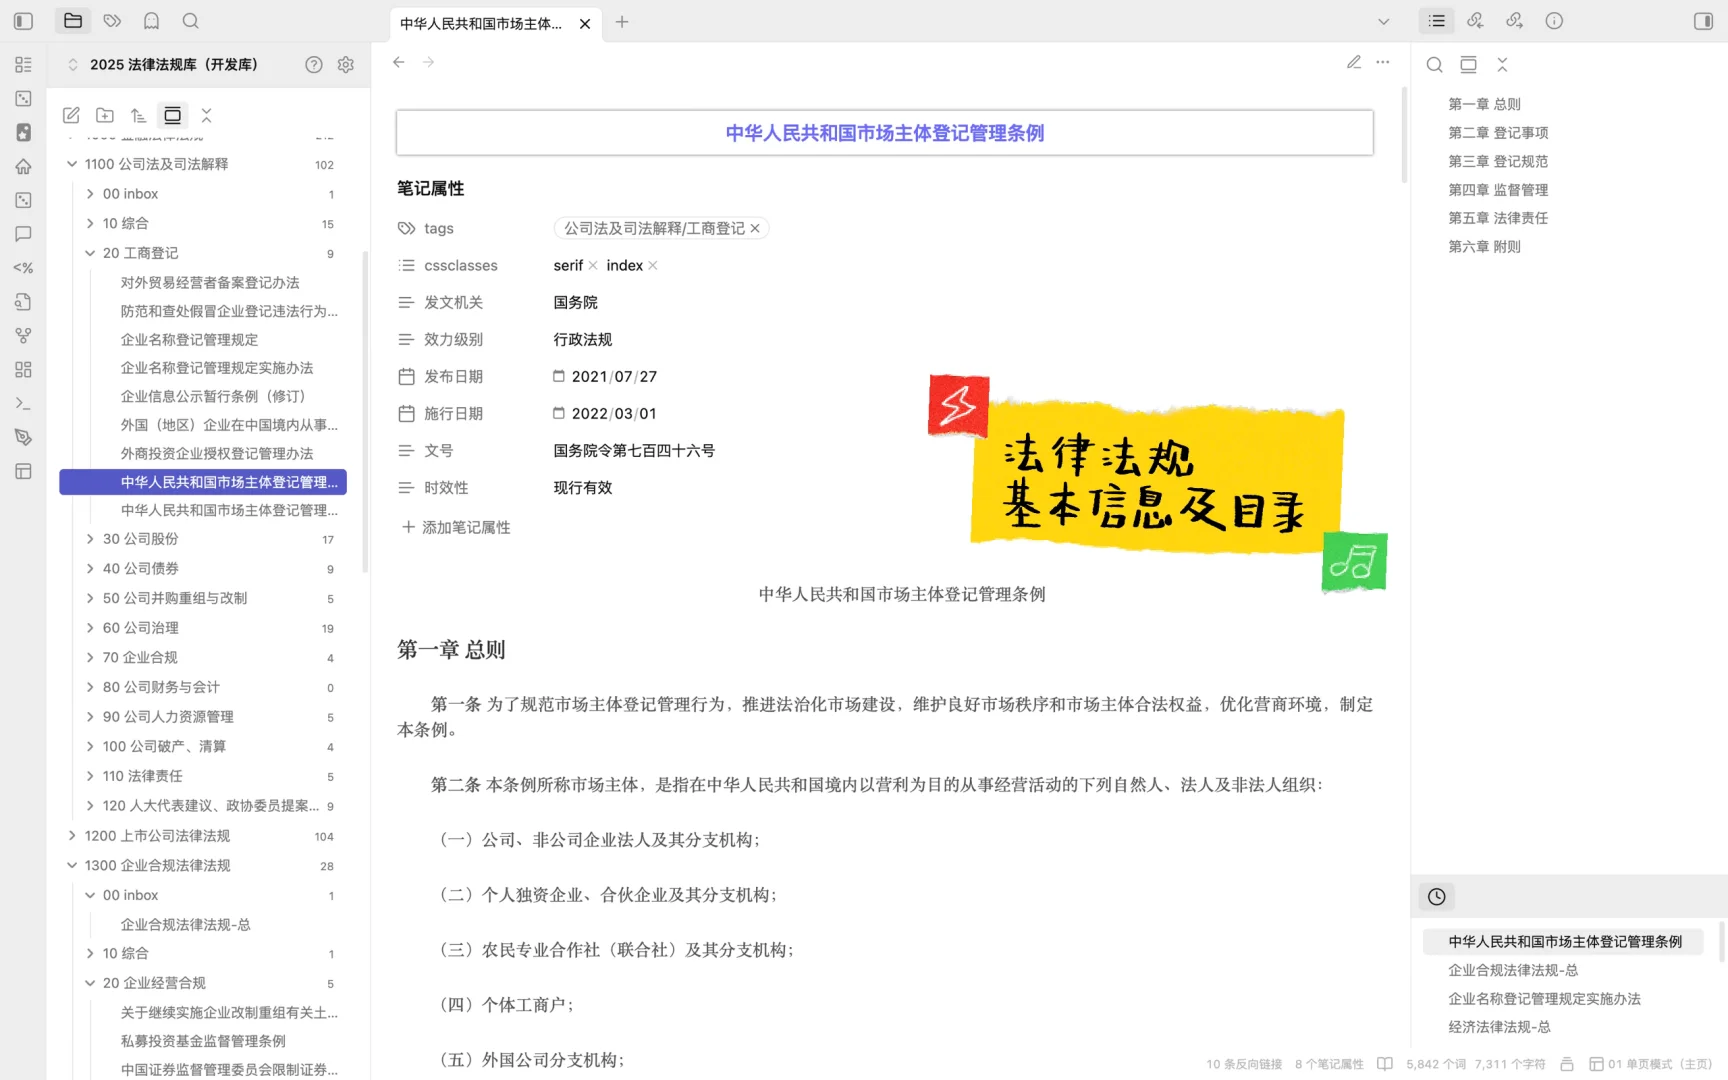This screenshot has width=1728, height=1080.
Task: Open the flashcards panel
Action: (151, 21)
